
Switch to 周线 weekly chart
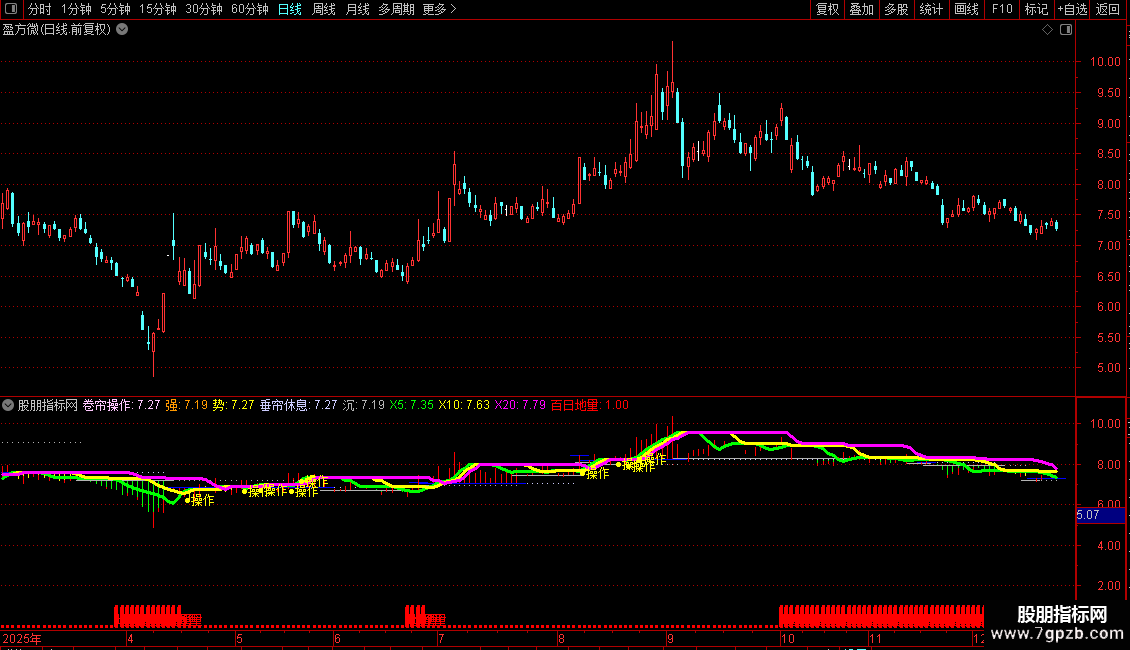[x=324, y=9]
